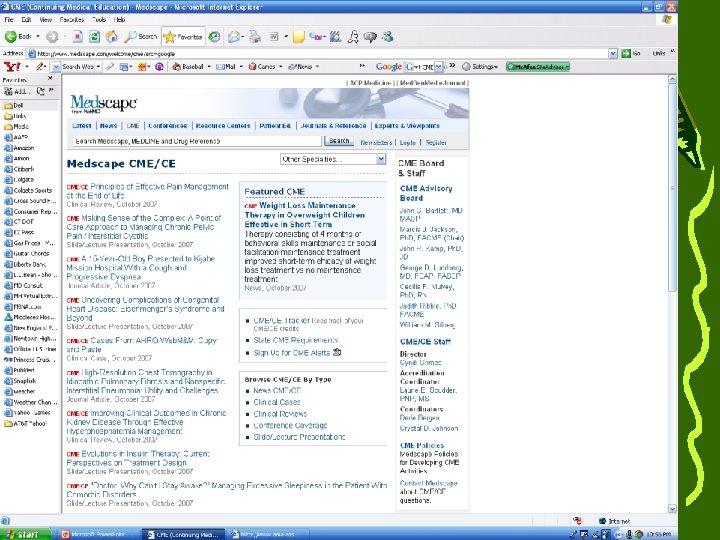Expand the Yahoo News dropdown
This screenshot has width=720, height=540.
click(x=317, y=67)
